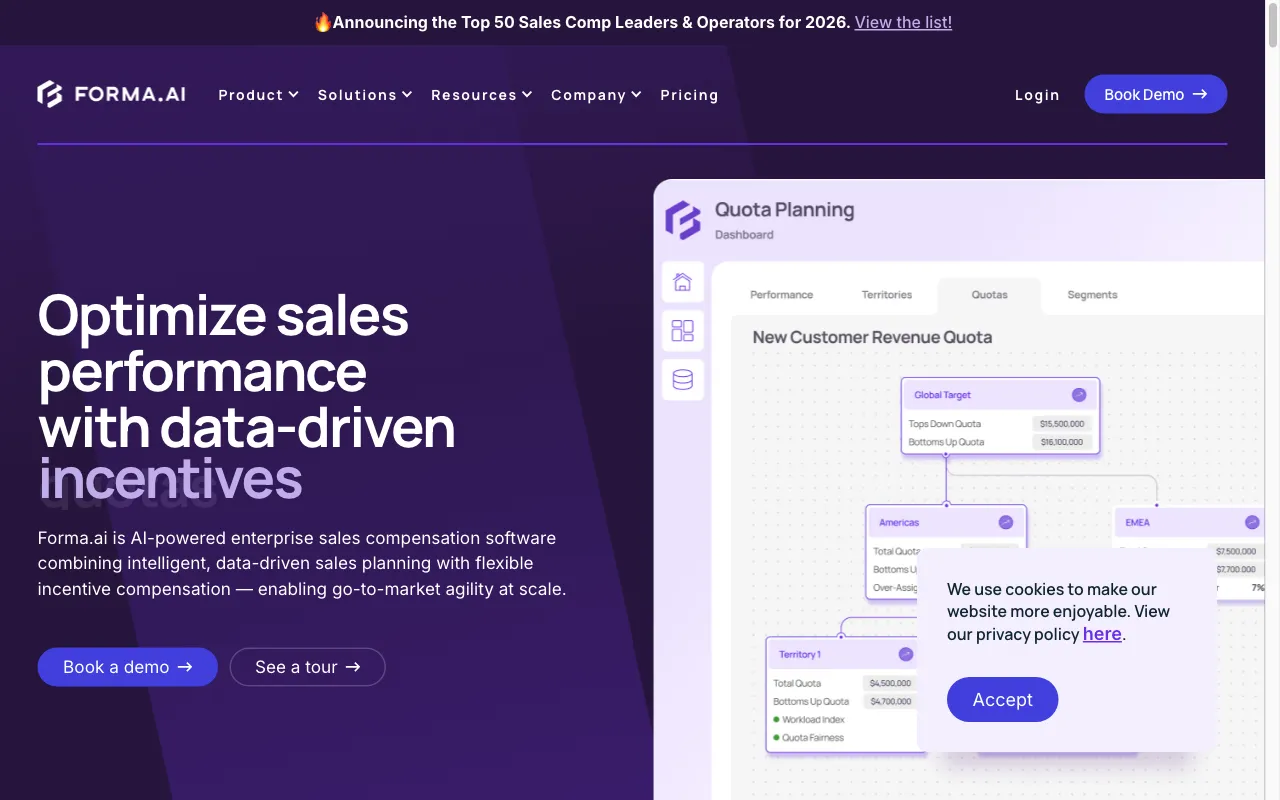
Task: Click the Book Demo header button
Action: coord(1156,94)
